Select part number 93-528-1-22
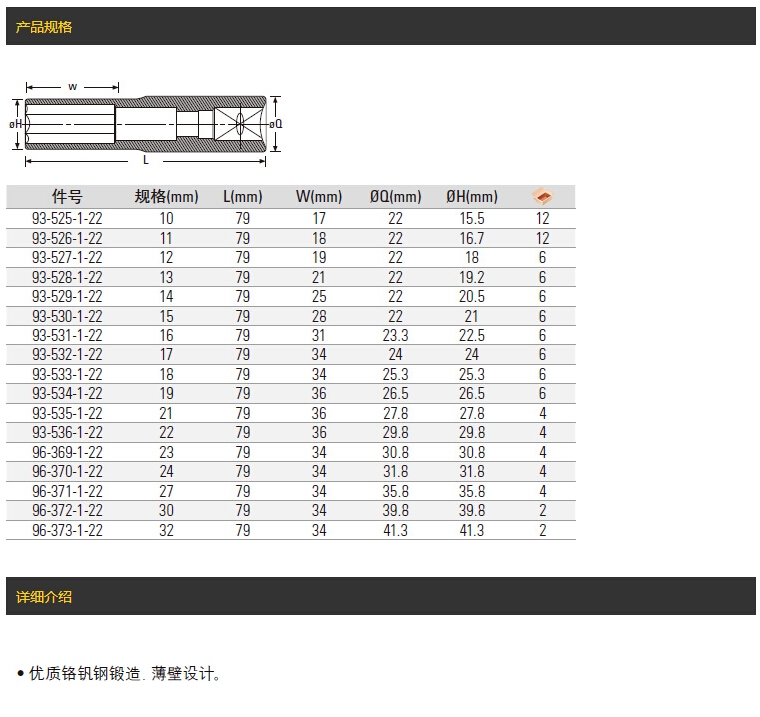 click(67, 277)
